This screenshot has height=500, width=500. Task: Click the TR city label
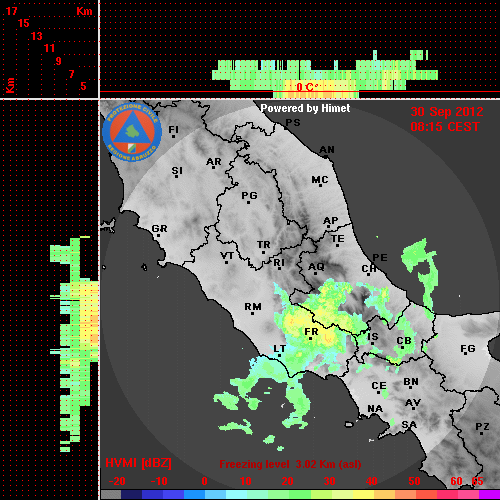coord(263,245)
